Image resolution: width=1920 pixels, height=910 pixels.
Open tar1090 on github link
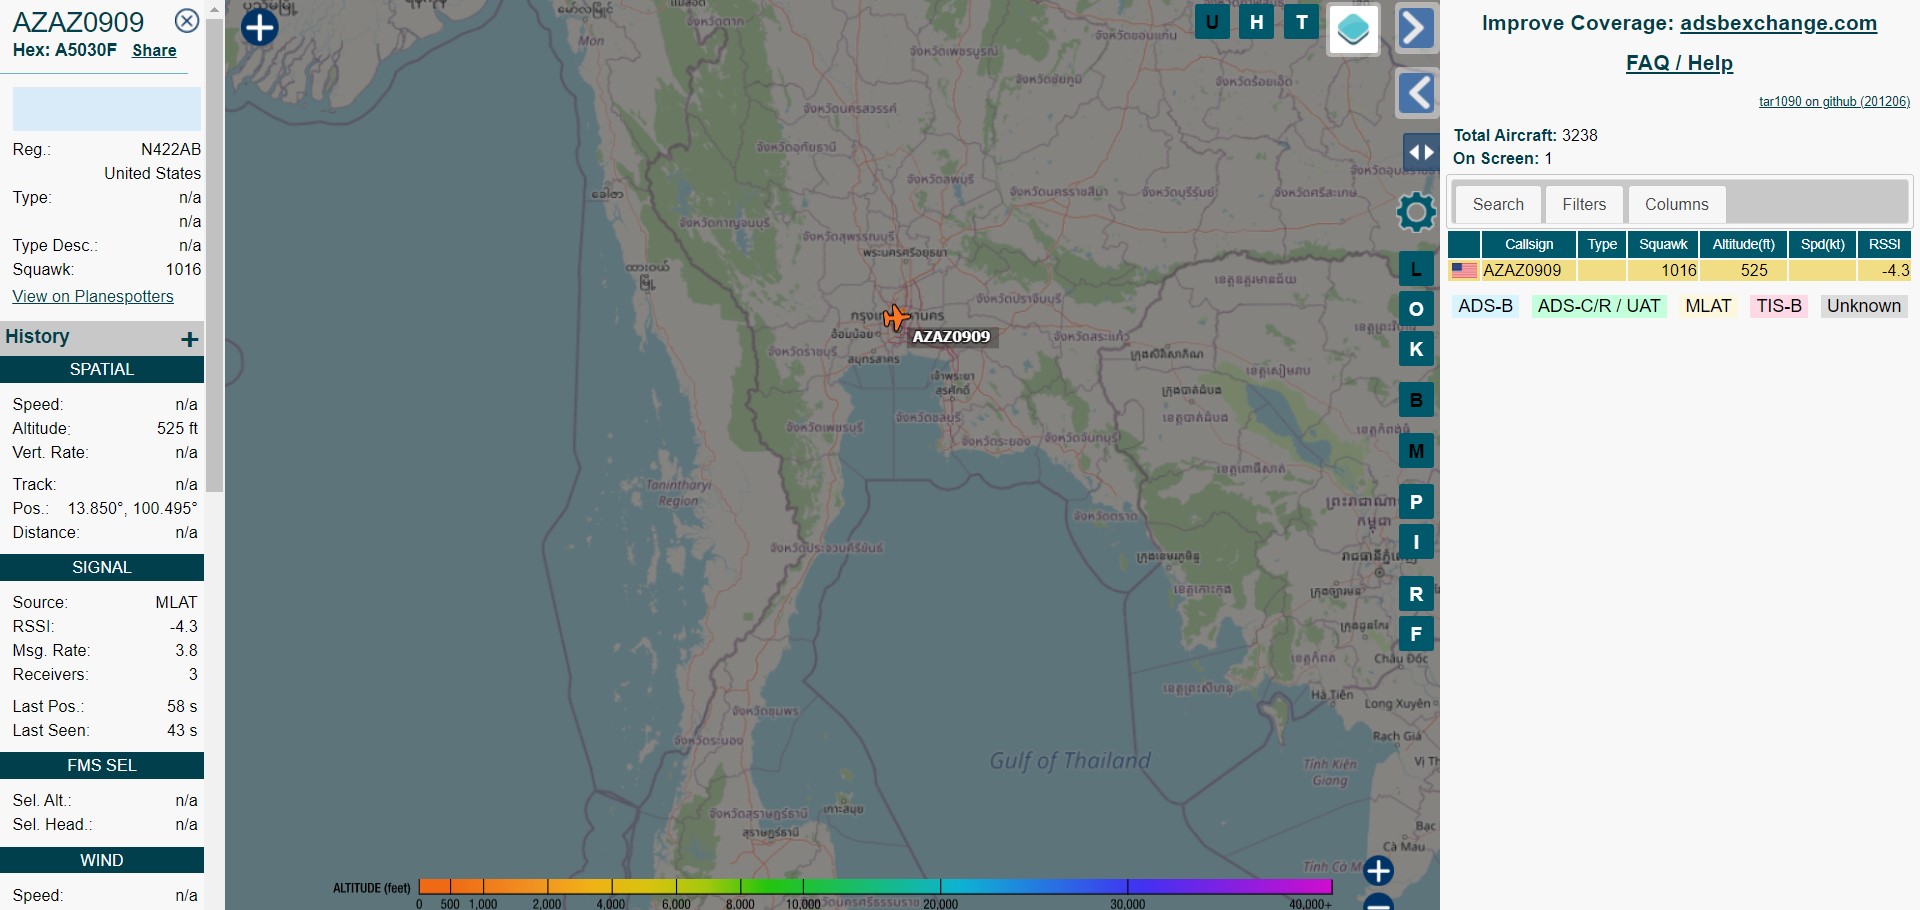point(1834,102)
